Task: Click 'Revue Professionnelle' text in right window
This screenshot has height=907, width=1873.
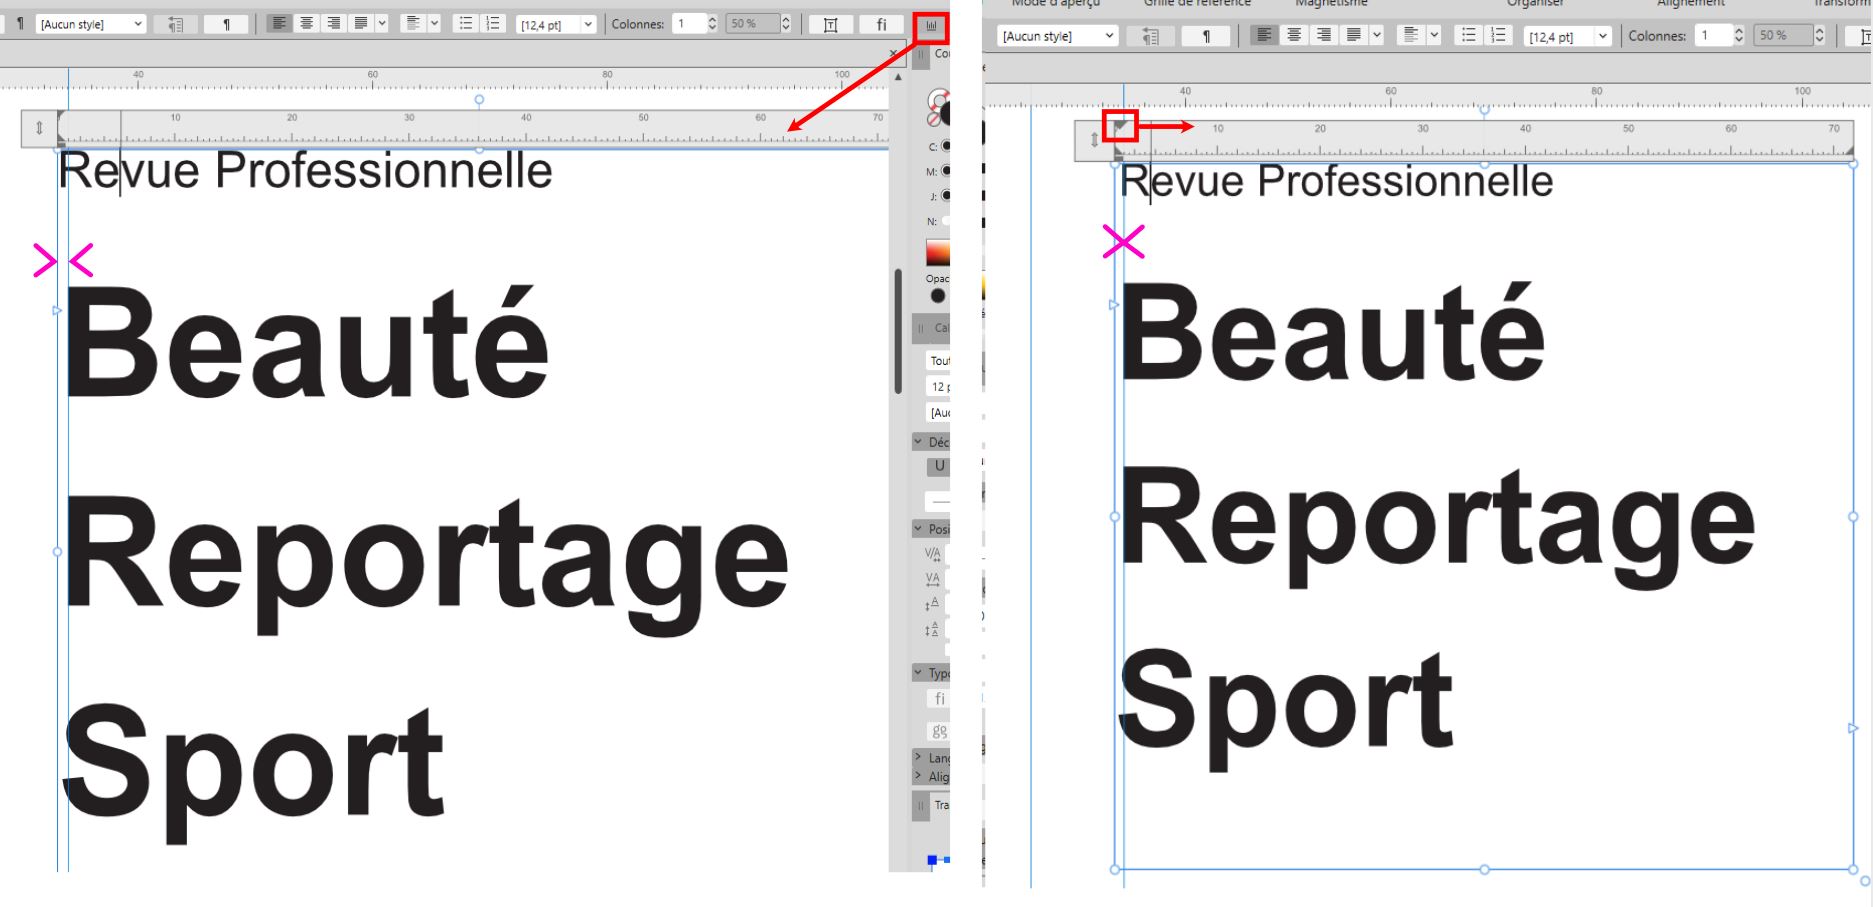Action: point(1337,182)
